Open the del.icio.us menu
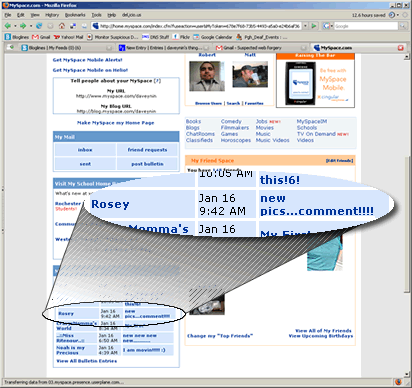Screen dimensions: 412x388 [x=131, y=15]
